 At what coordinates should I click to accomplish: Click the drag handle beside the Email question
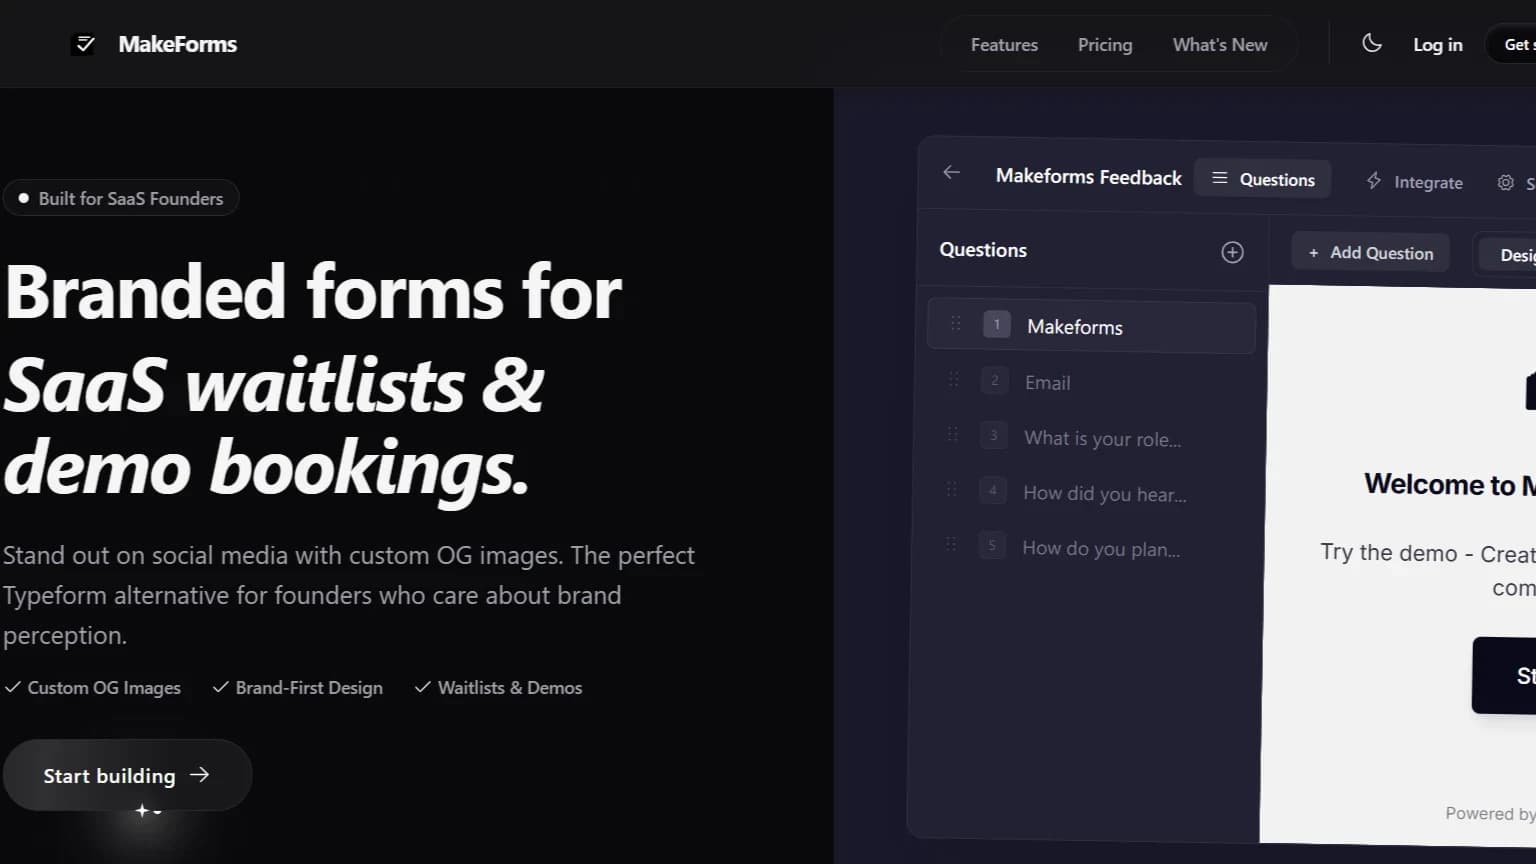click(952, 379)
